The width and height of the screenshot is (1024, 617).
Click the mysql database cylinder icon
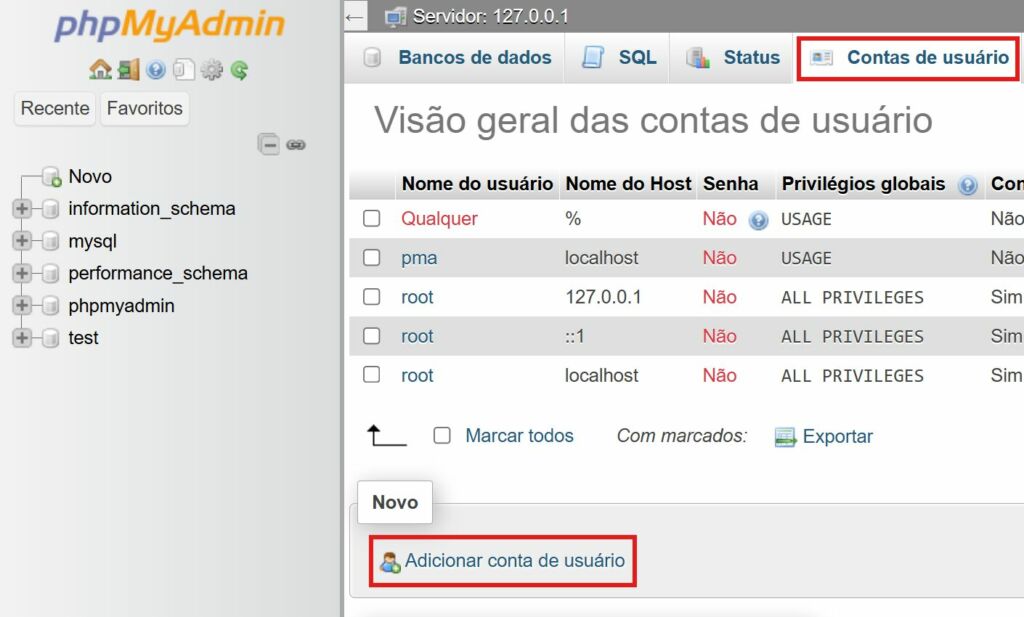(50, 241)
